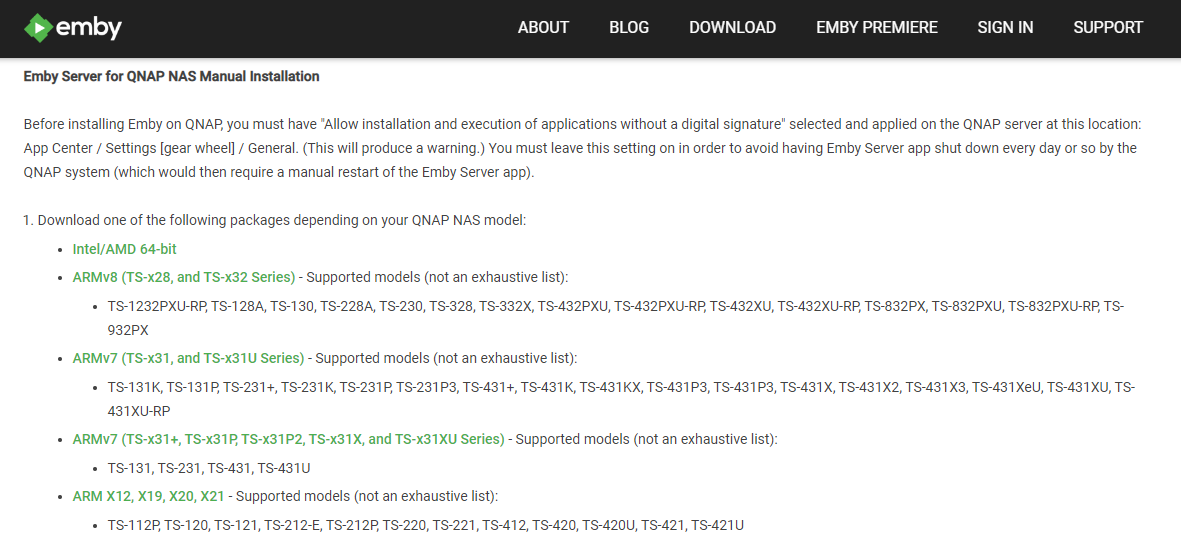Click the model list starting with TS-112P

pos(426,525)
